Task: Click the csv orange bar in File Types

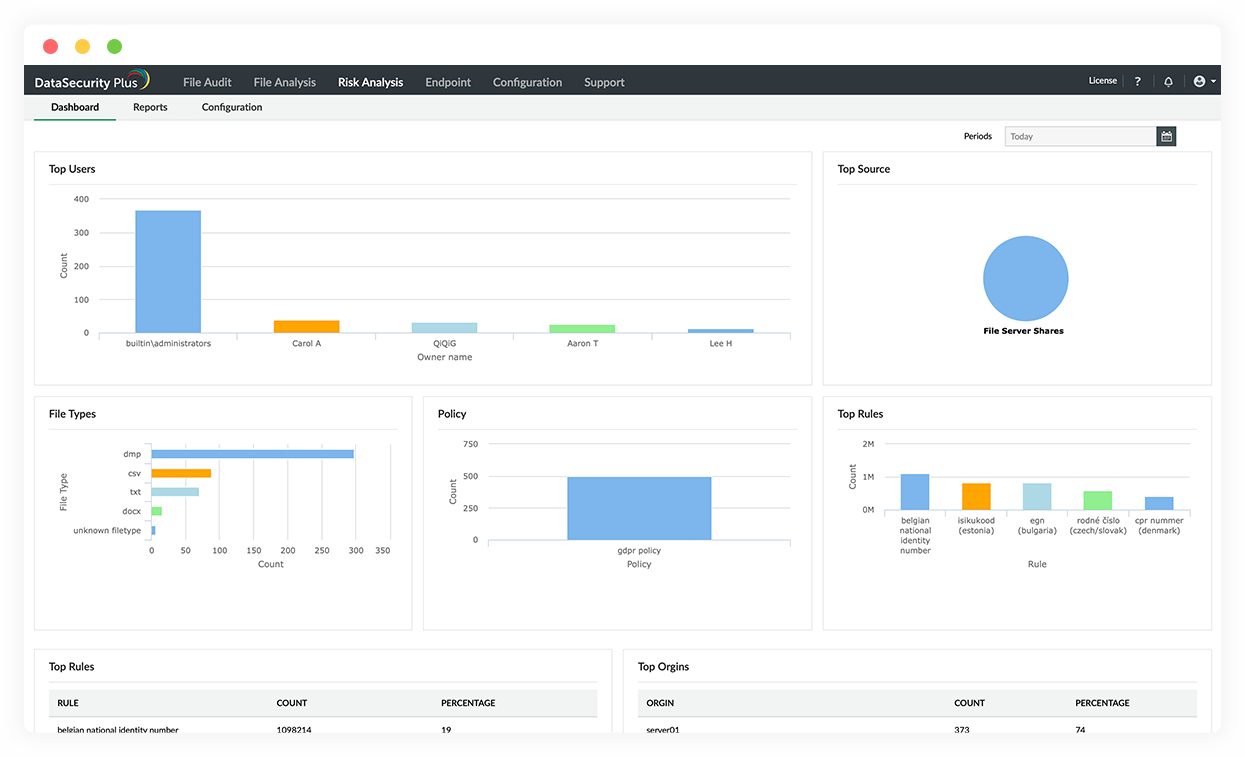Action: tap(181, 473)
